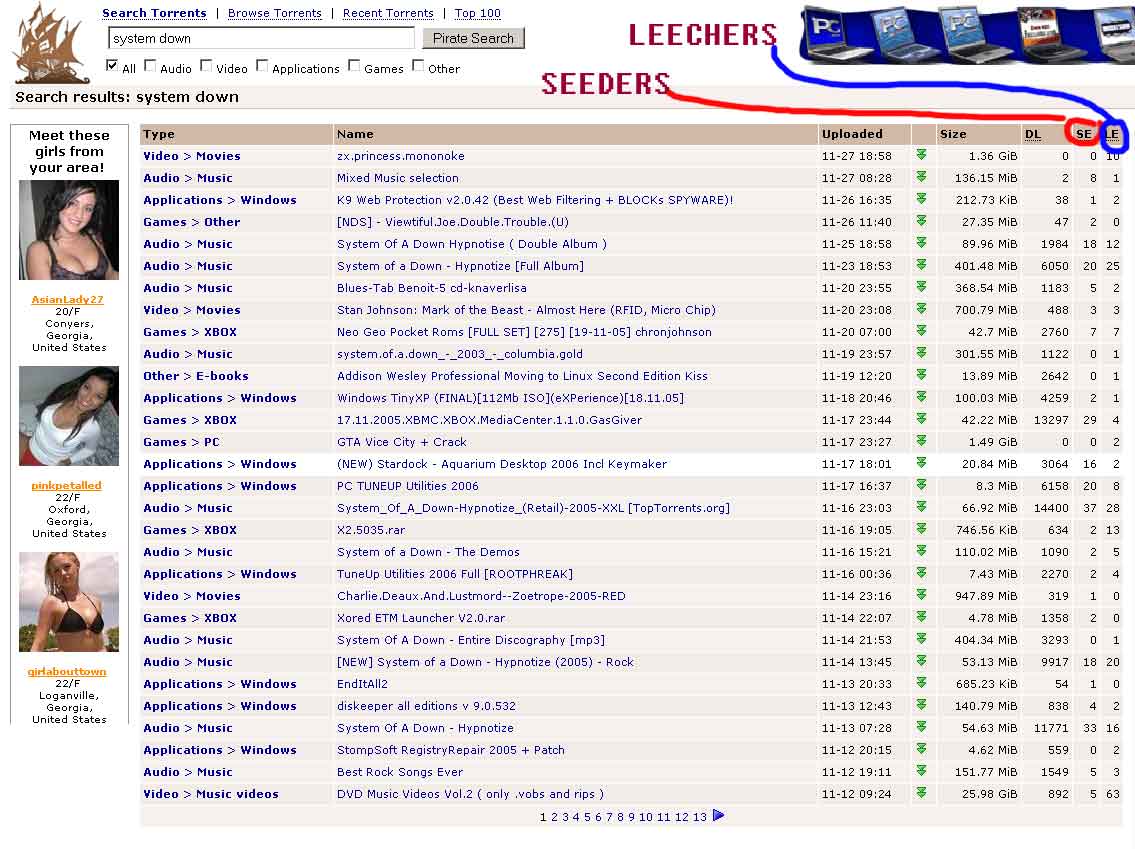Open Games > PC category link
This screenshot has height=849, width=1135.
[181, 442]
